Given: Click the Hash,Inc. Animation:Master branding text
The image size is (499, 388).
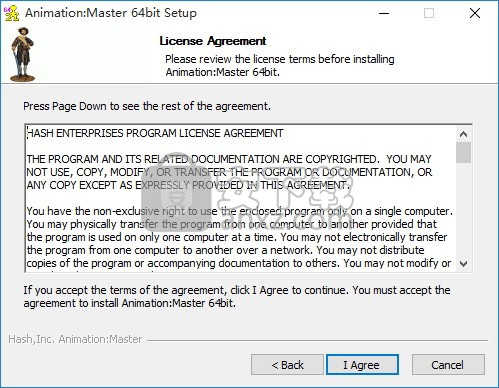Looking at the screenshot, I should pos(75,339).
